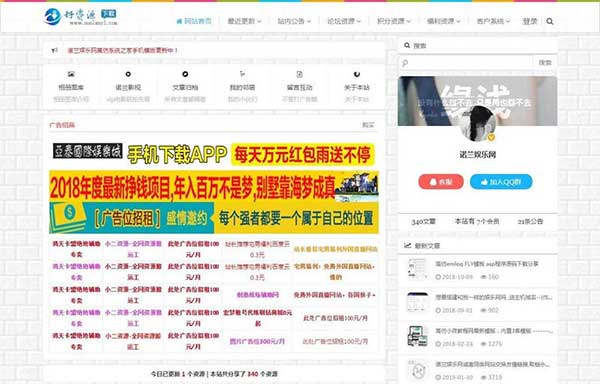Click the profile avatar in the sidebar
Screen dimensions: 600x384
[x=477, y=124]
